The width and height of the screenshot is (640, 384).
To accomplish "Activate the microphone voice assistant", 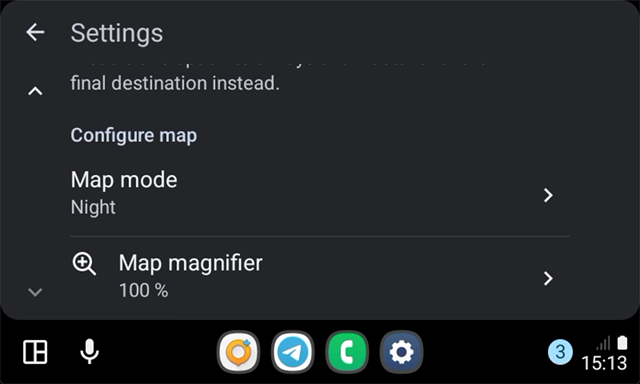I will (89, 352).
